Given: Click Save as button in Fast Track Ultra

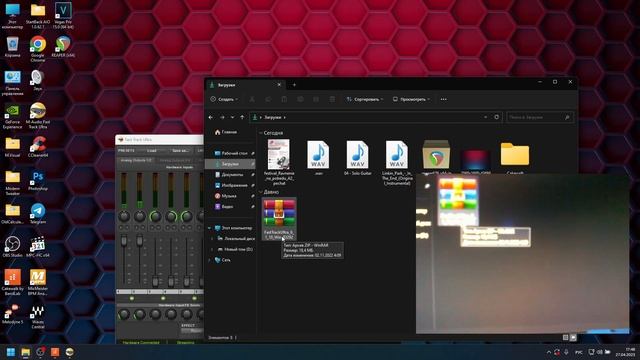Looking at the screenshot, I should (x=180, y=151).
